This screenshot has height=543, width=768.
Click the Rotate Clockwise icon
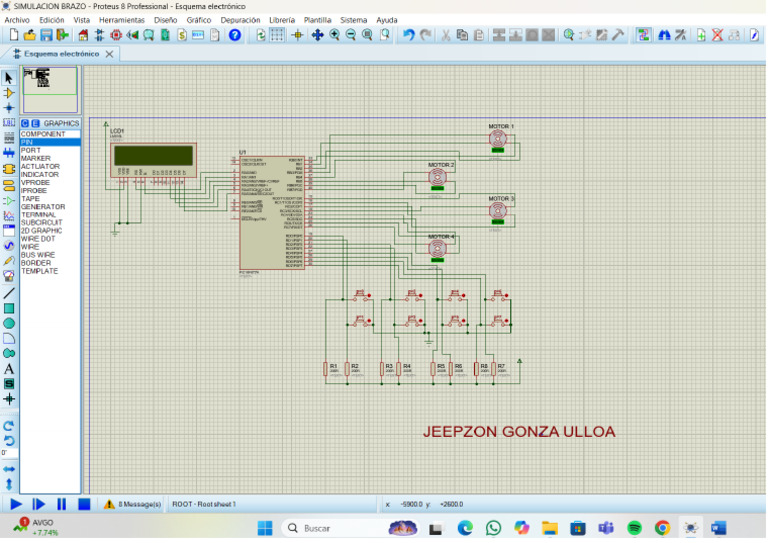tap(9, 425)
